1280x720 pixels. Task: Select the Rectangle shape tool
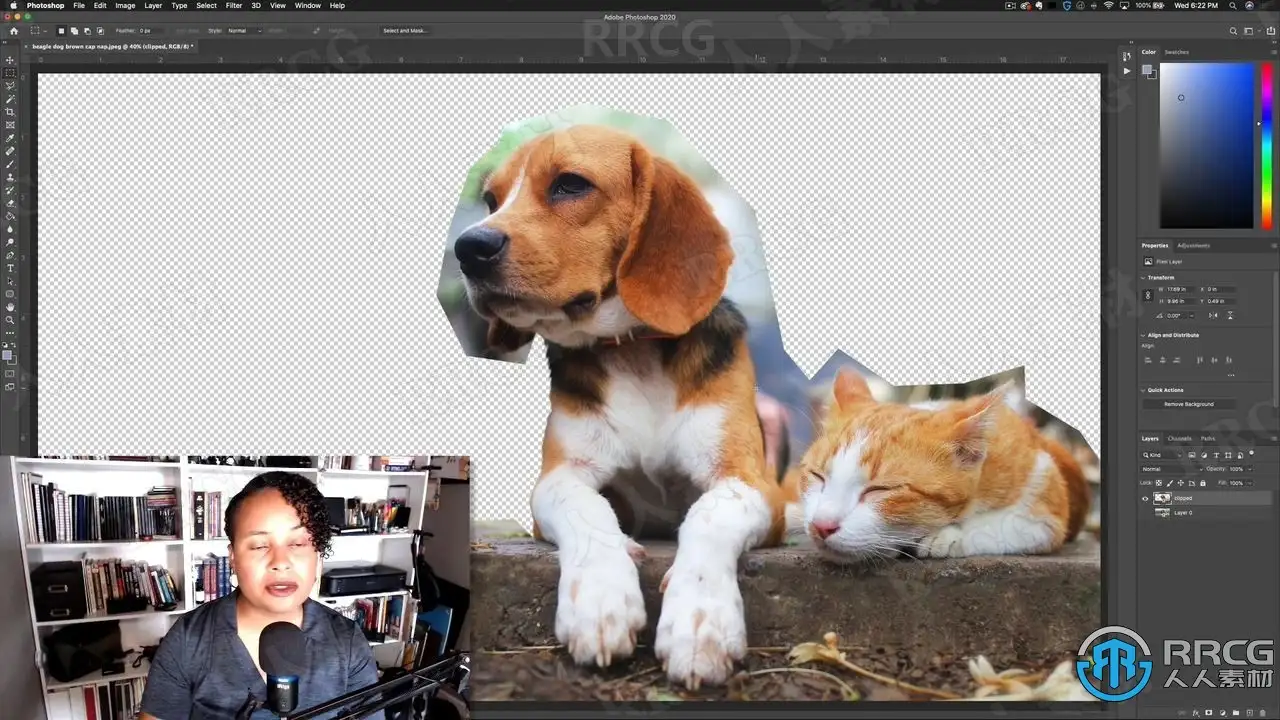click(x=10, y=294)
